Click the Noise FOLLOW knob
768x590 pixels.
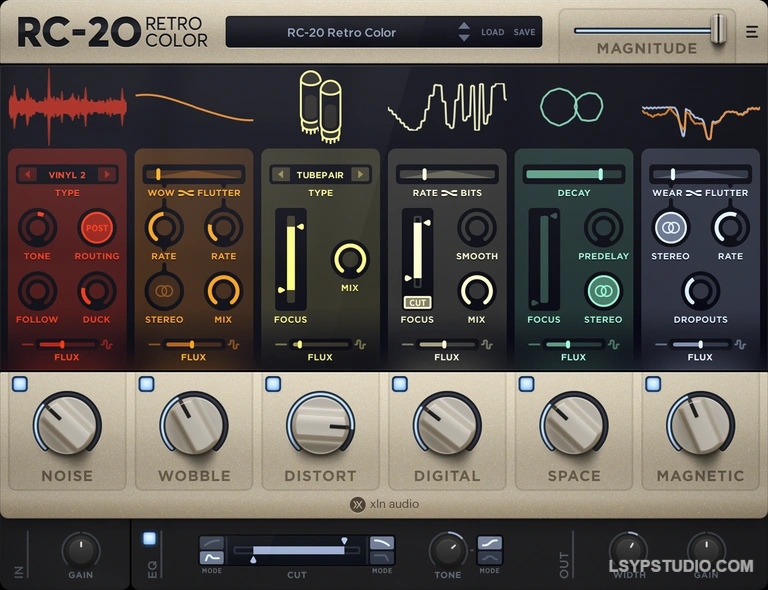(37, 291)
